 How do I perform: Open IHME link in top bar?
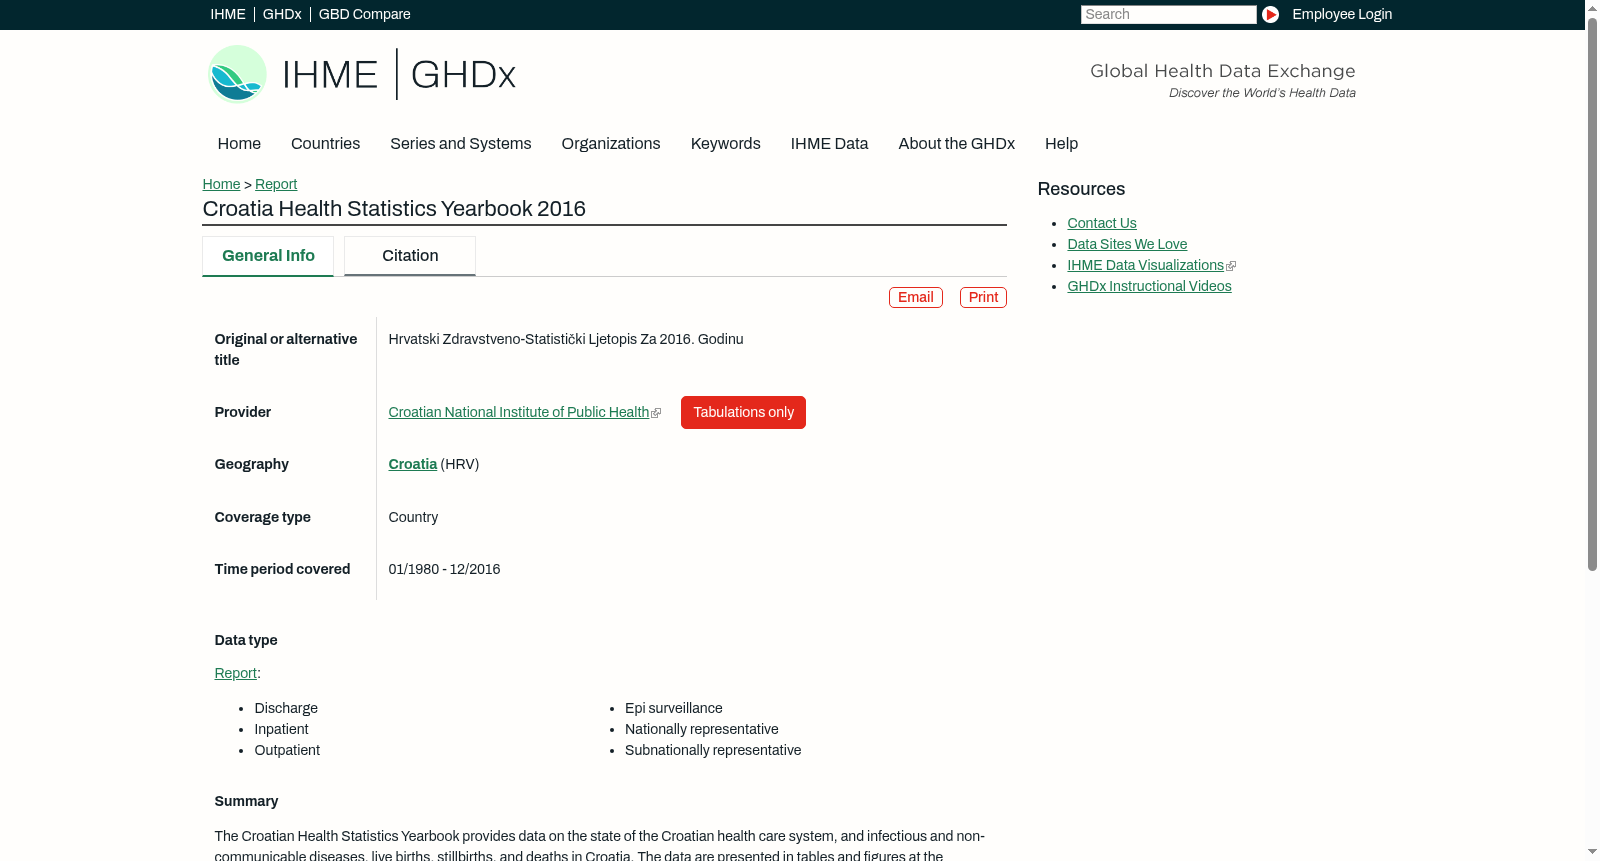point(228,14)
